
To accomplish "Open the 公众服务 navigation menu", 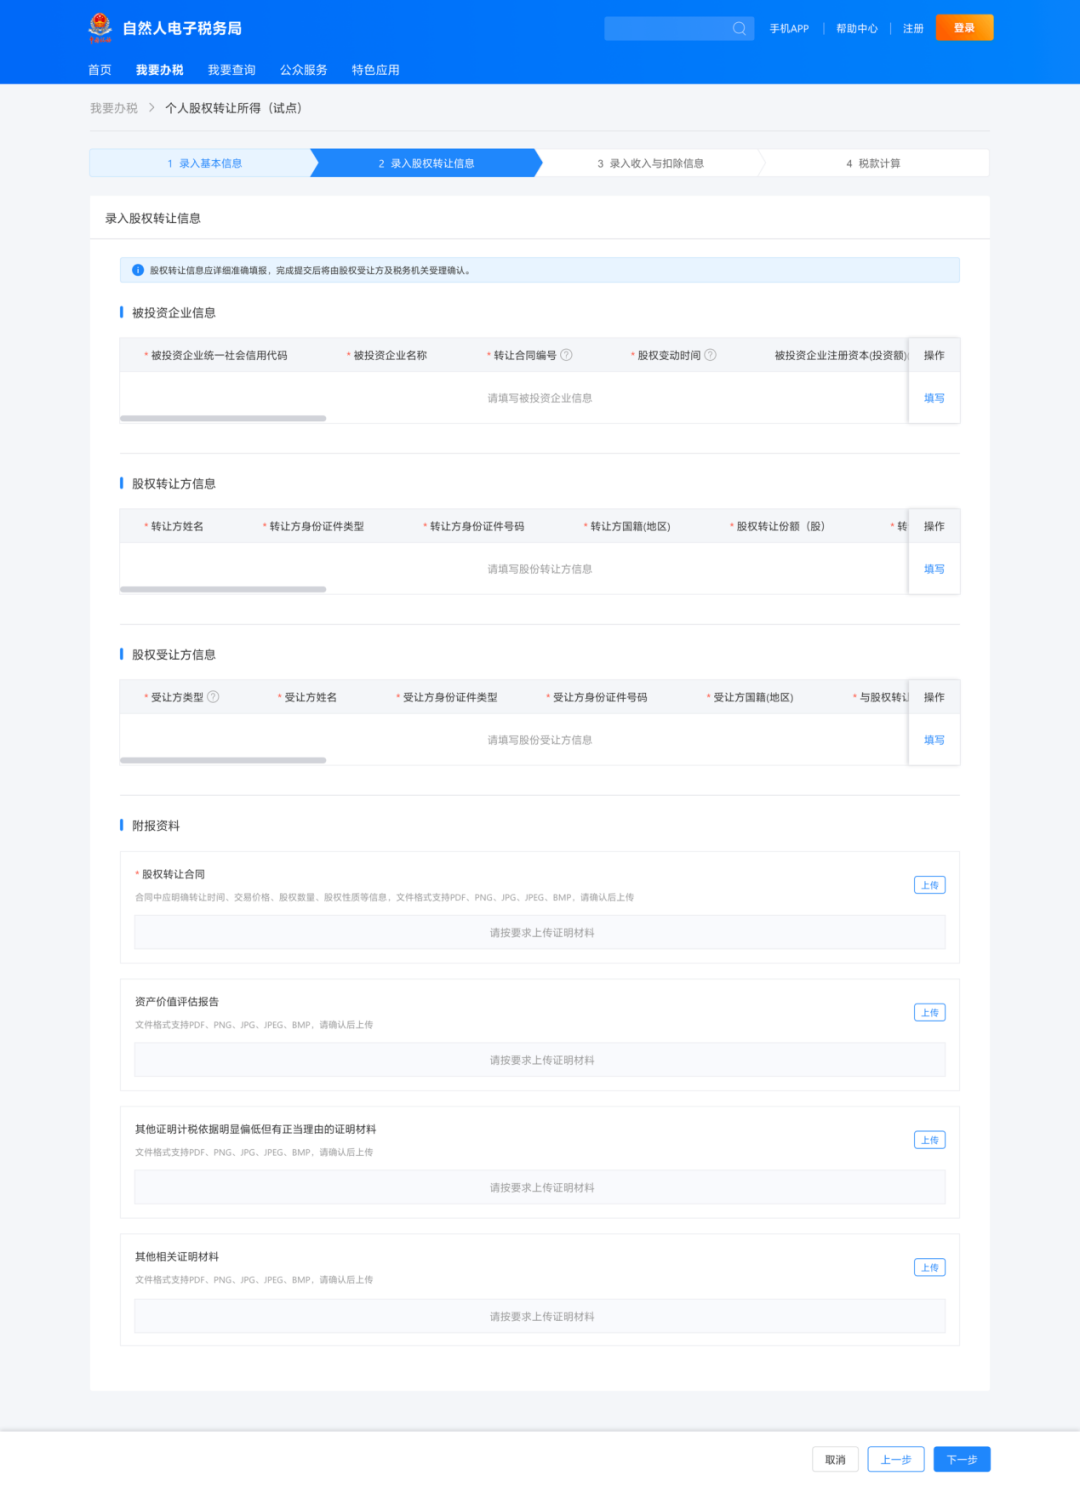I will click(x=303, y=70).
